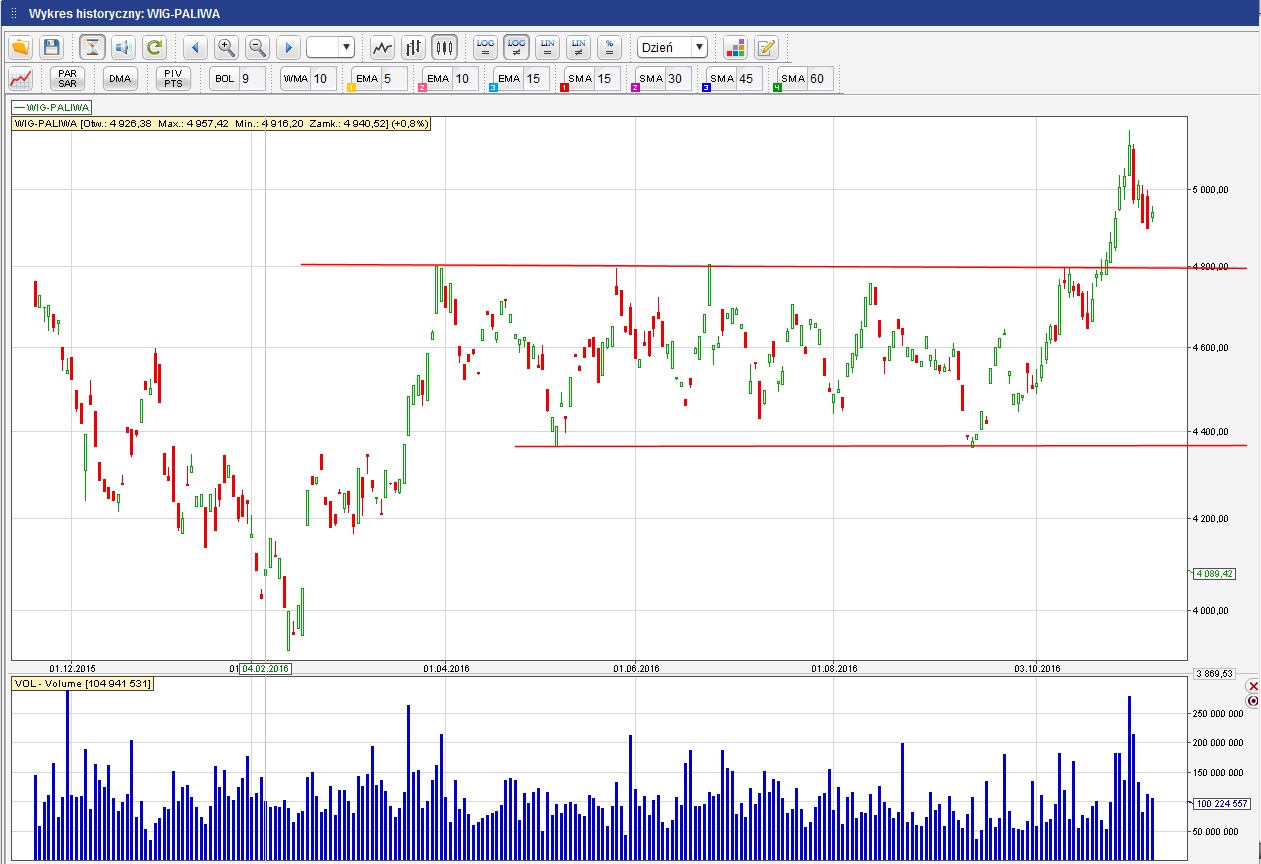Switch to the line chart type

click(382, 47)
